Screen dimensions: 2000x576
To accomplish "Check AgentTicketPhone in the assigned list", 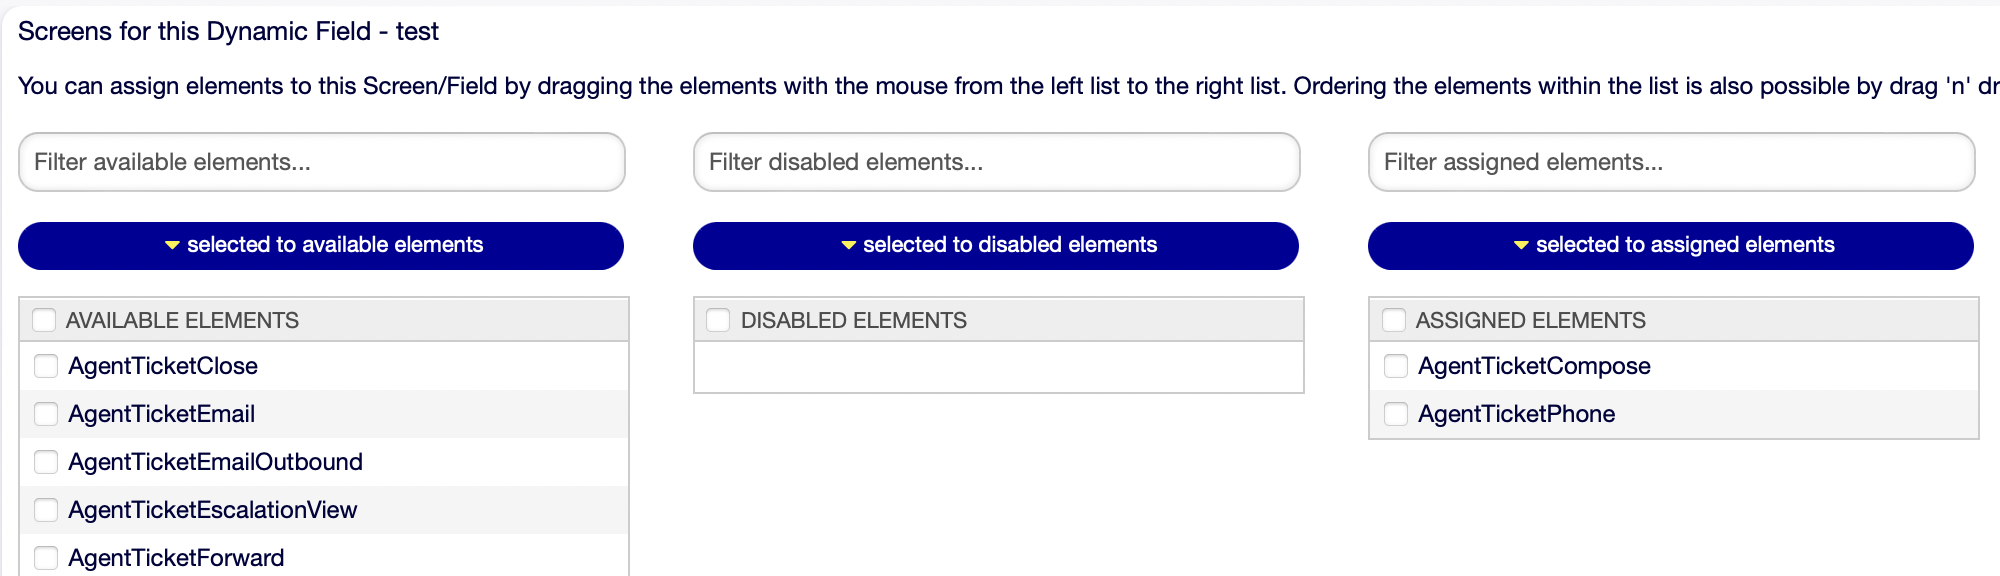I will tap(1395, 414).
